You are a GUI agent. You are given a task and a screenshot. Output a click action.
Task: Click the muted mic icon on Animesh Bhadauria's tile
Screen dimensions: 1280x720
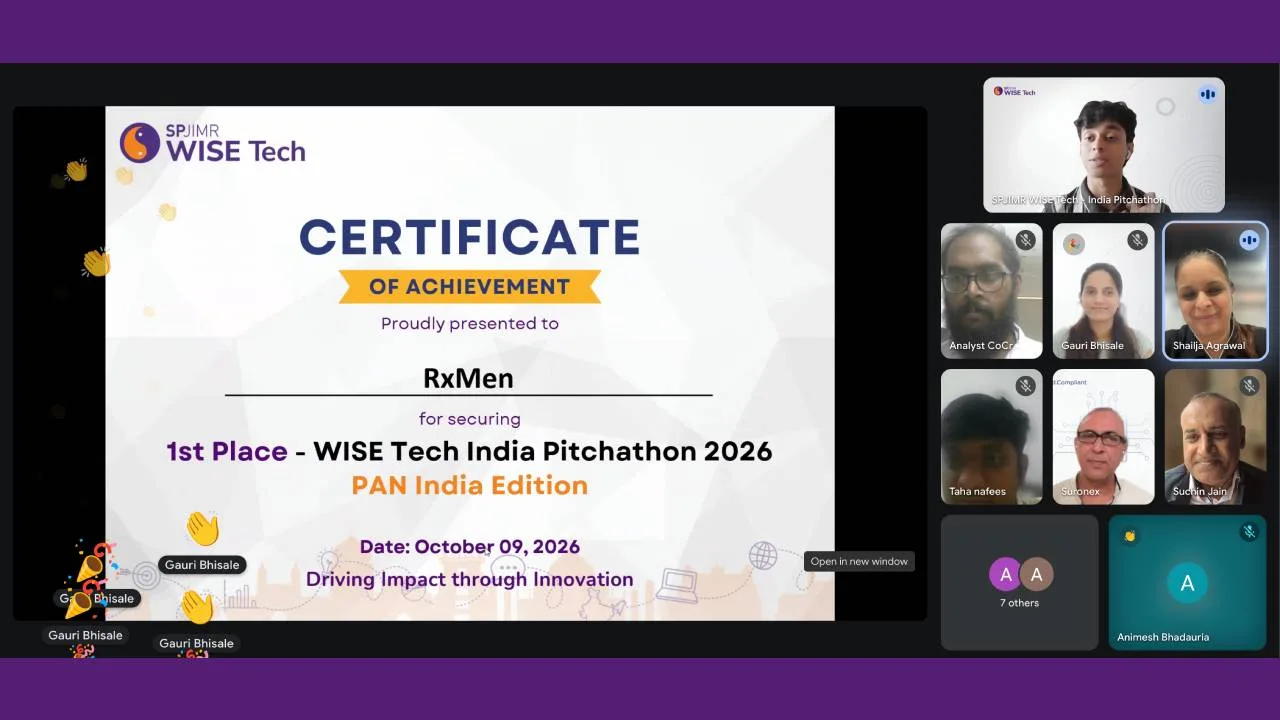[1249, 532]
